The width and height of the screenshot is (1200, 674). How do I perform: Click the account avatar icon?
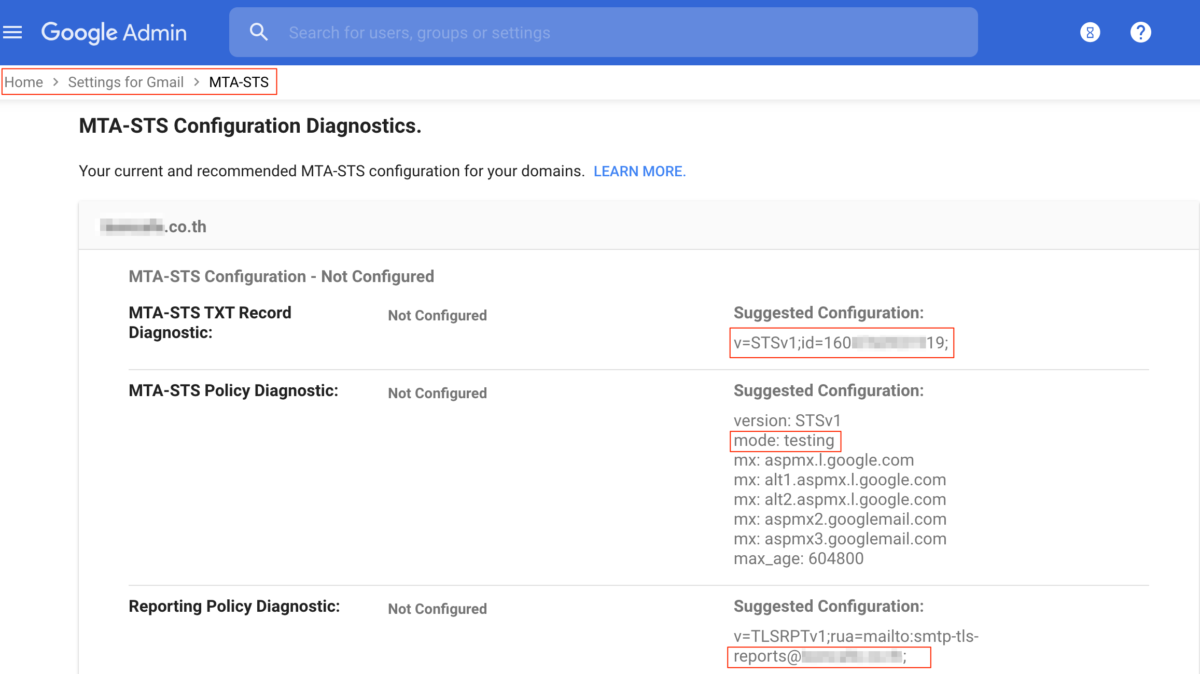coord(1089,31)
